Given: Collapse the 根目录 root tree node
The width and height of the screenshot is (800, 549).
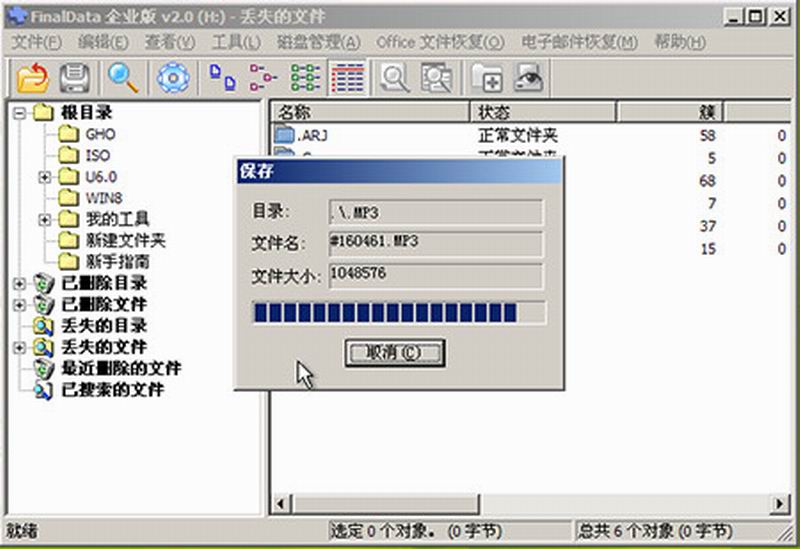Looking at the screenshot, I should coord(19,112).
